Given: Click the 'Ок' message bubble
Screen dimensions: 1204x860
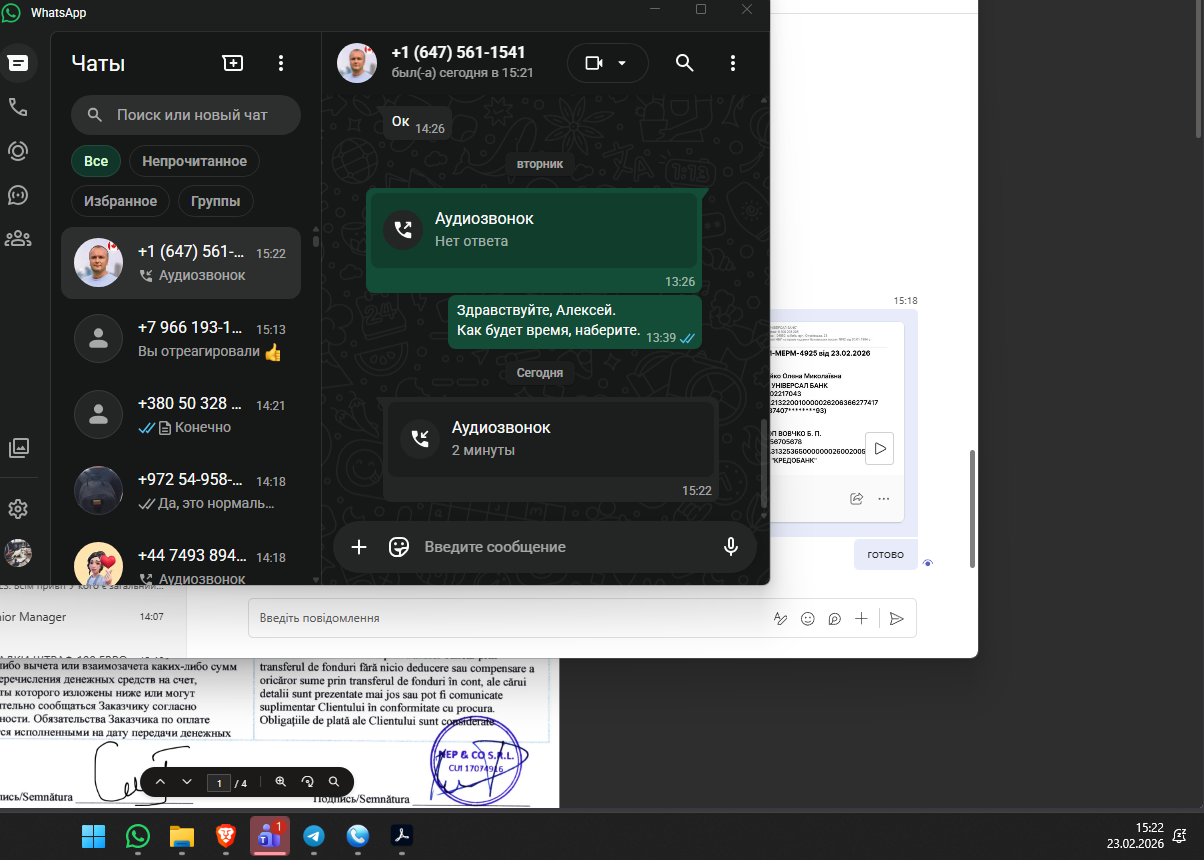Looking at the screenshot, I should [x=416, y=122].
